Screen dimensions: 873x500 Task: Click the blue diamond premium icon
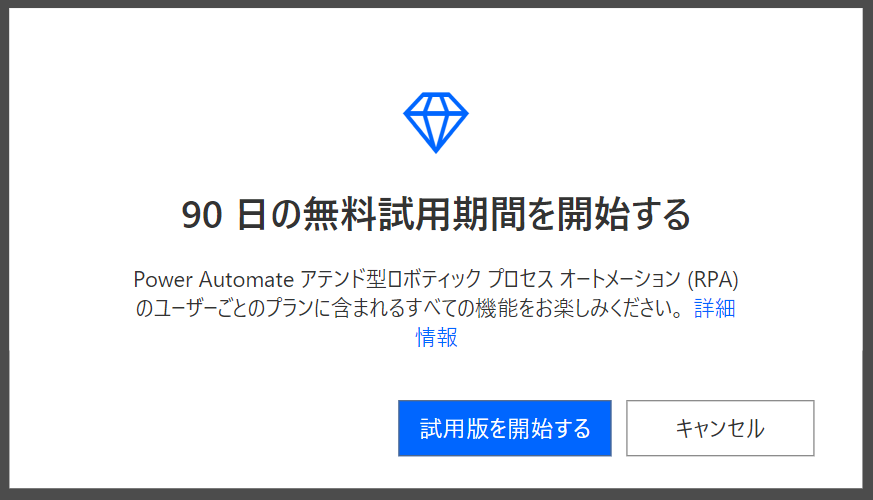(x=436, y=122)
